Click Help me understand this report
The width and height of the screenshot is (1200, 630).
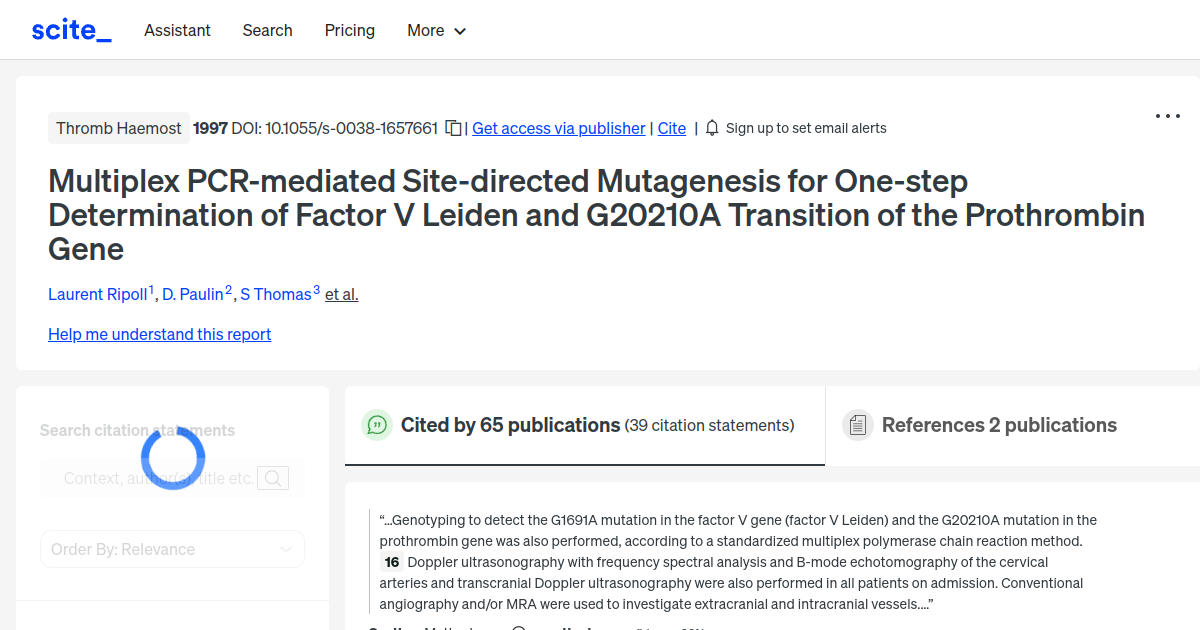(x=159, y=334)
